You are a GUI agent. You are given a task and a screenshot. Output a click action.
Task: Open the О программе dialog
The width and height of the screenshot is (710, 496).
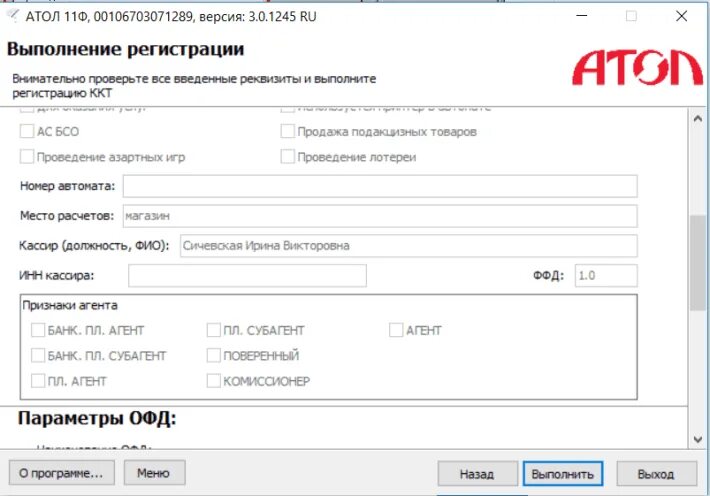(x=62, y=473)
